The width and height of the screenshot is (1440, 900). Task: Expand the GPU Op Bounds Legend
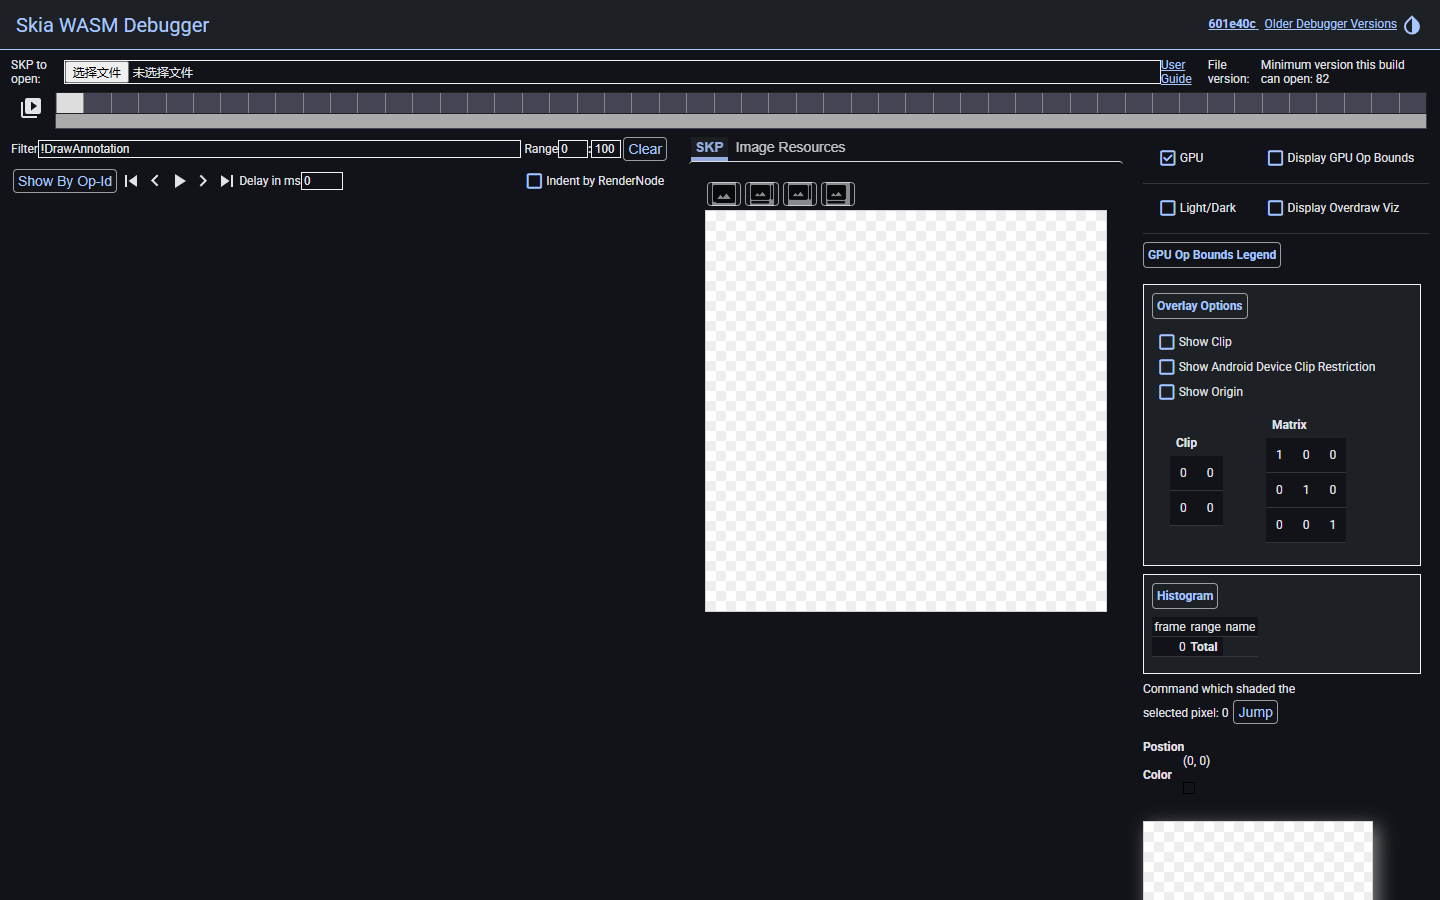[x=1212, y=255]
